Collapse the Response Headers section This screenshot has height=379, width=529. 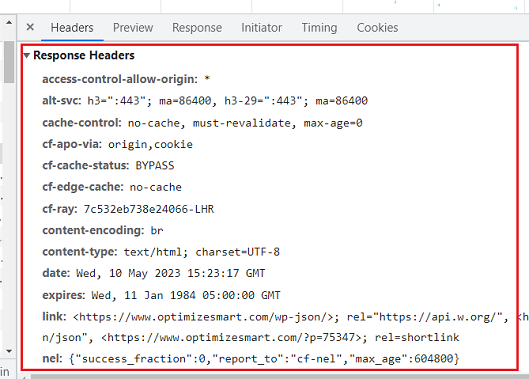(x=27, y=55)
